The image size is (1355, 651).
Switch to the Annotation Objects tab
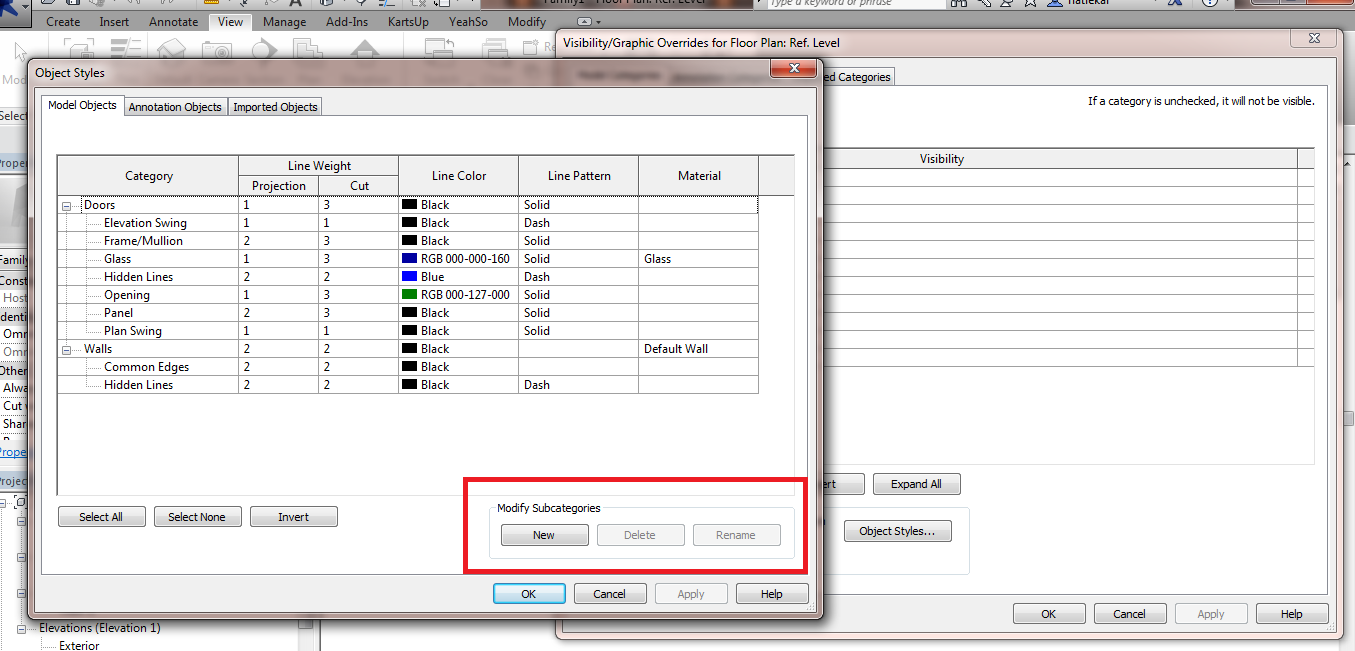pos(175,106)
